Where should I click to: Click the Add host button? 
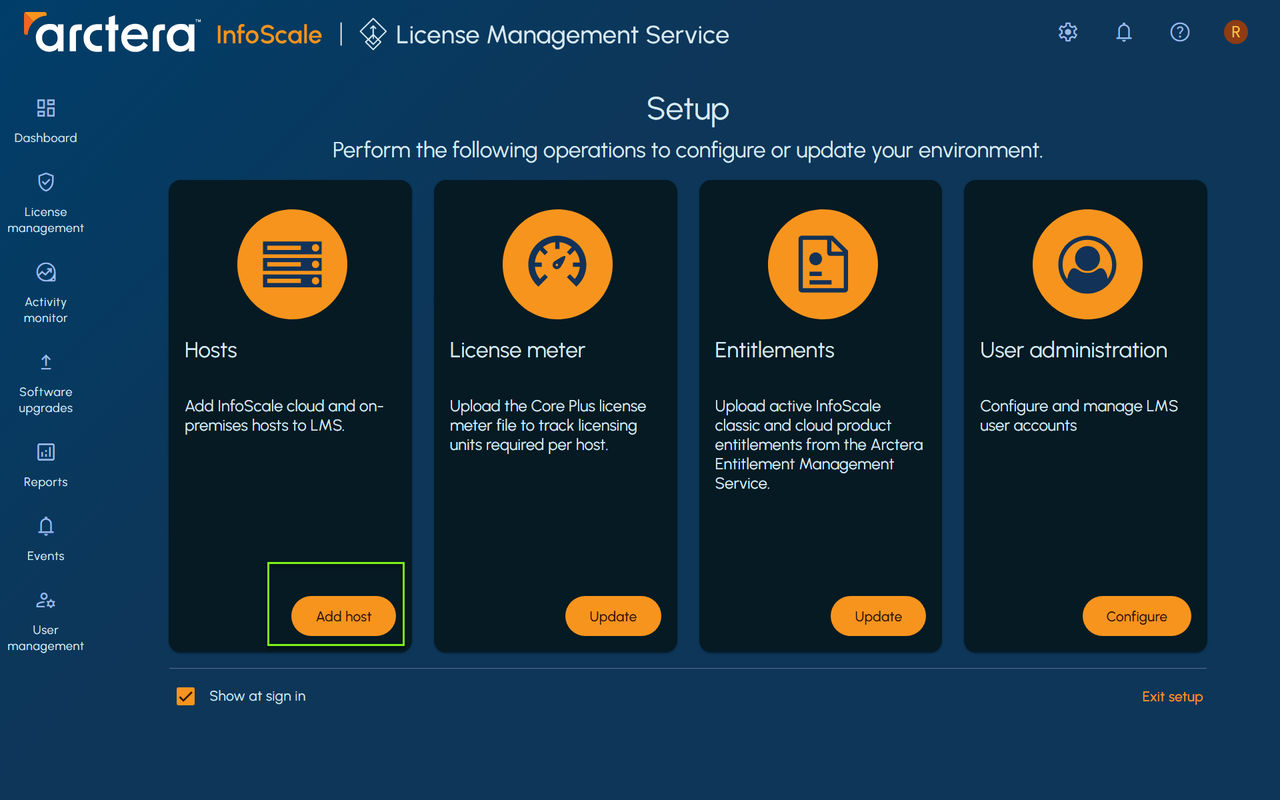coord(344,616)
